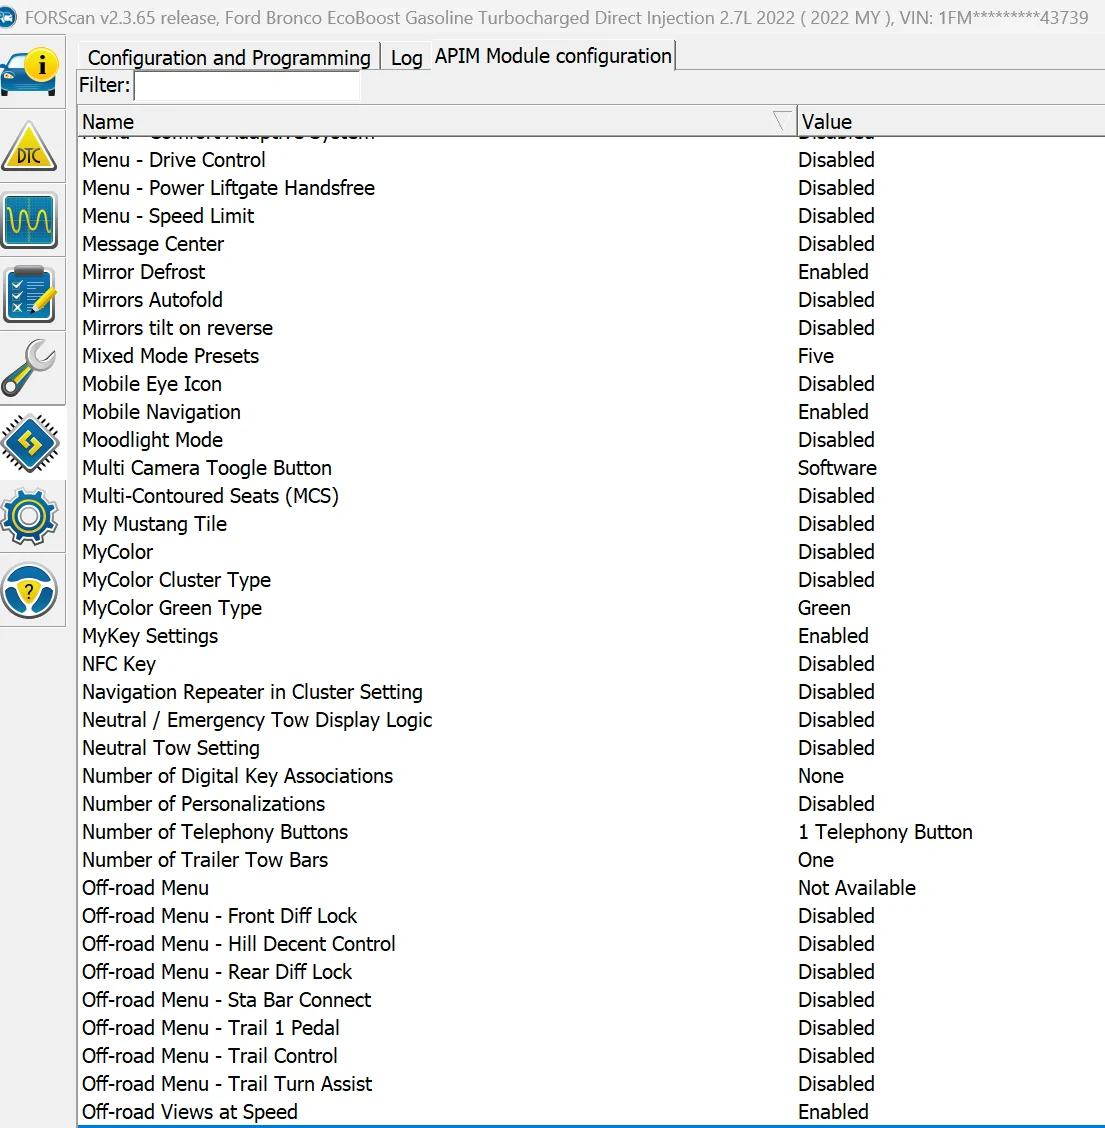Select Multi Camera Toogle Button row
The image size is (1105, 1128).
coord(591,468)
